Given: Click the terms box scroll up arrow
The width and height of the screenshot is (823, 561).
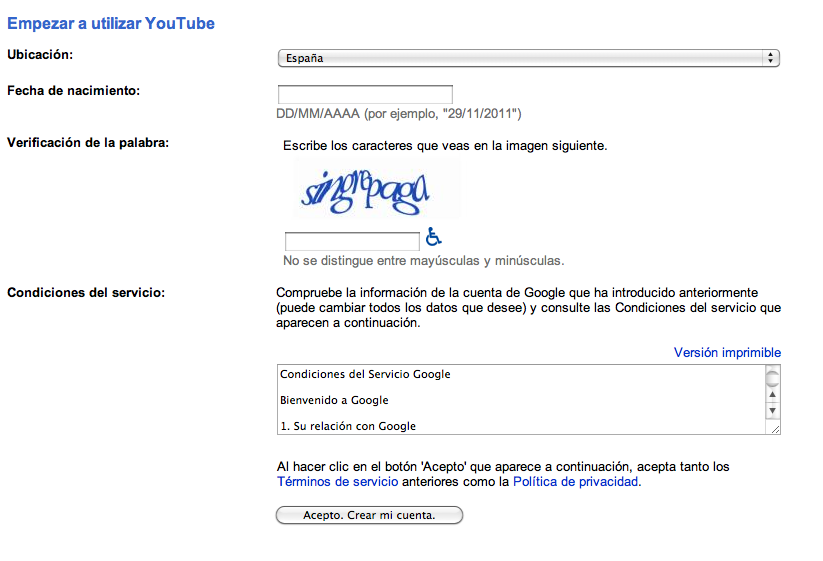Looking at the screenshot, I should (773, 394).
